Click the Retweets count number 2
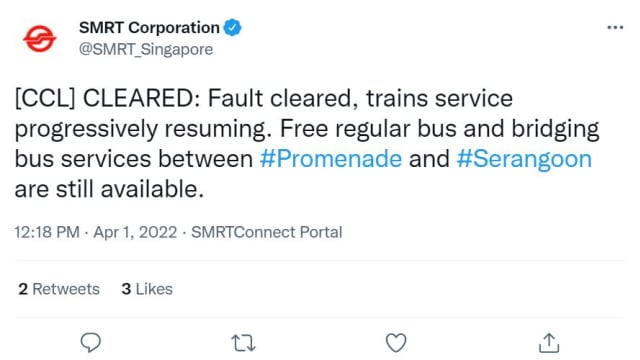Image resolution: width=640 pixels, height=360 pixels. (23, 289)
